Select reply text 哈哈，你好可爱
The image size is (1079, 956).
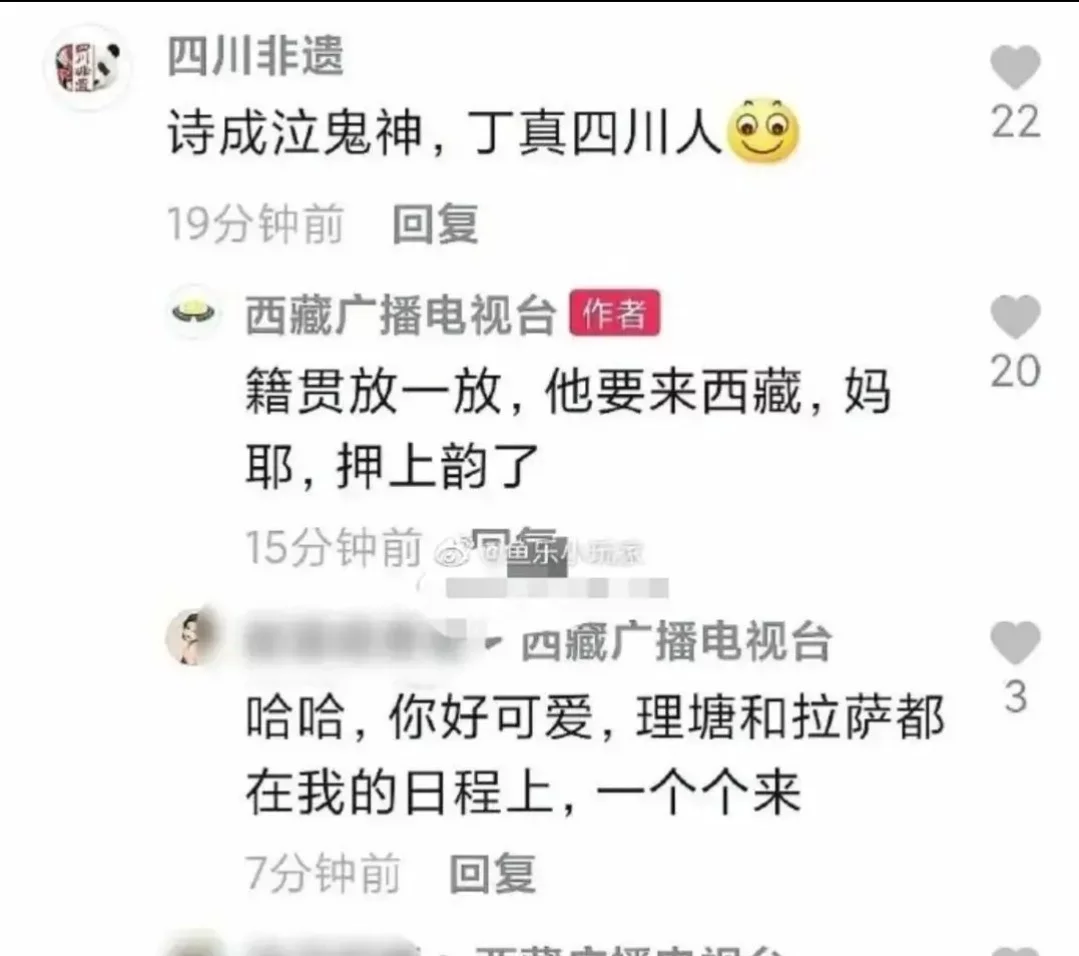(419, 717)
